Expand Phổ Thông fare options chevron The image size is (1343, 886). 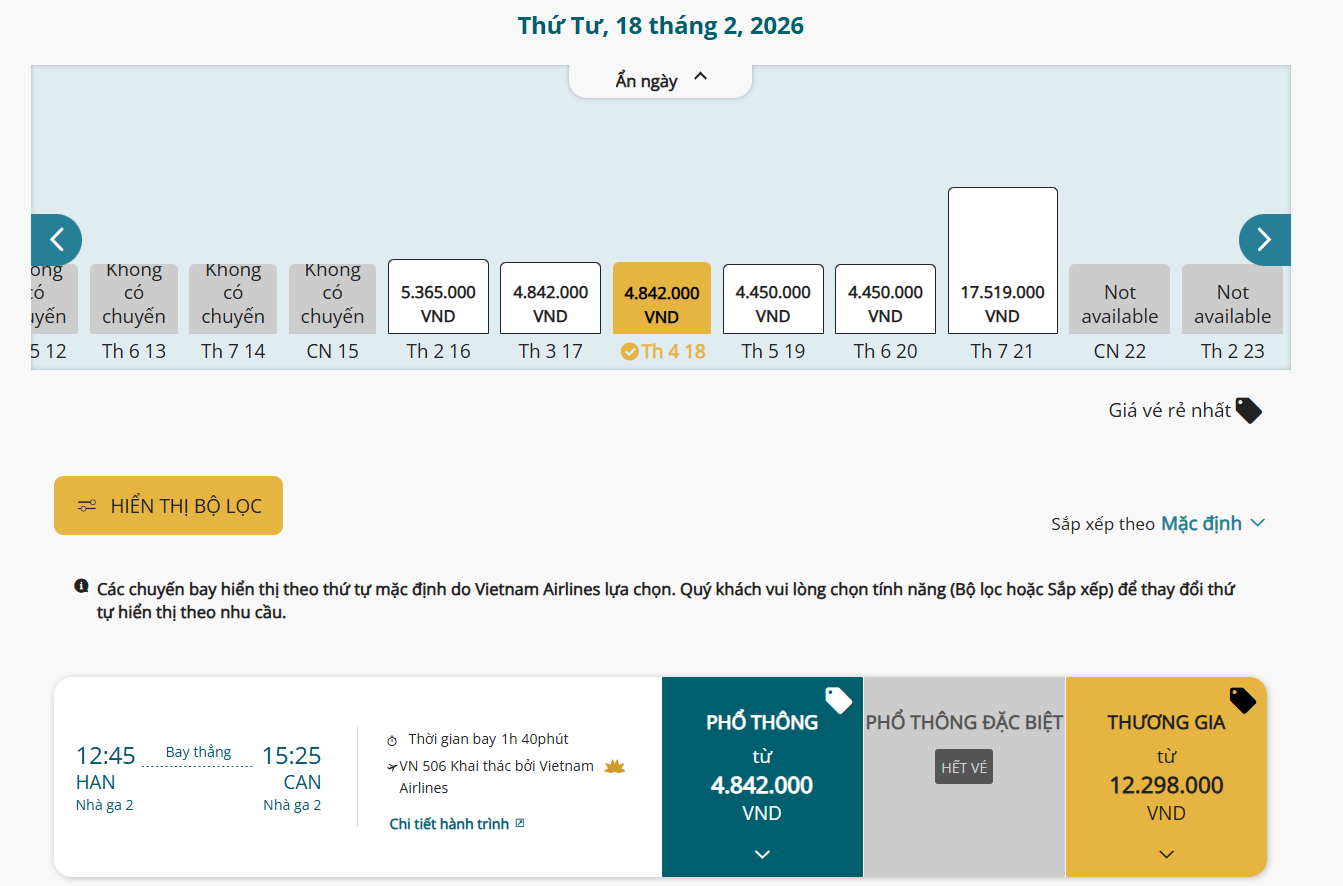point(762,854)
